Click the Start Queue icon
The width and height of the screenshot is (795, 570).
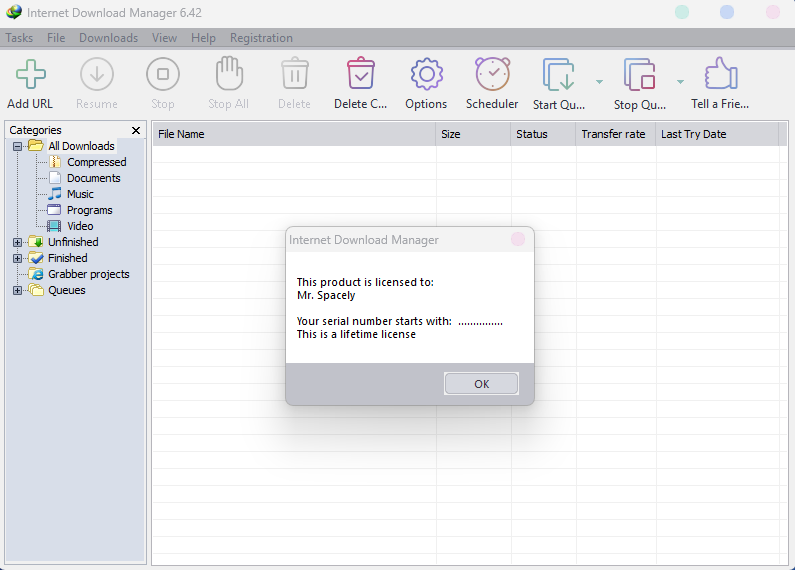pyautogui.click(x=558, y=75)
